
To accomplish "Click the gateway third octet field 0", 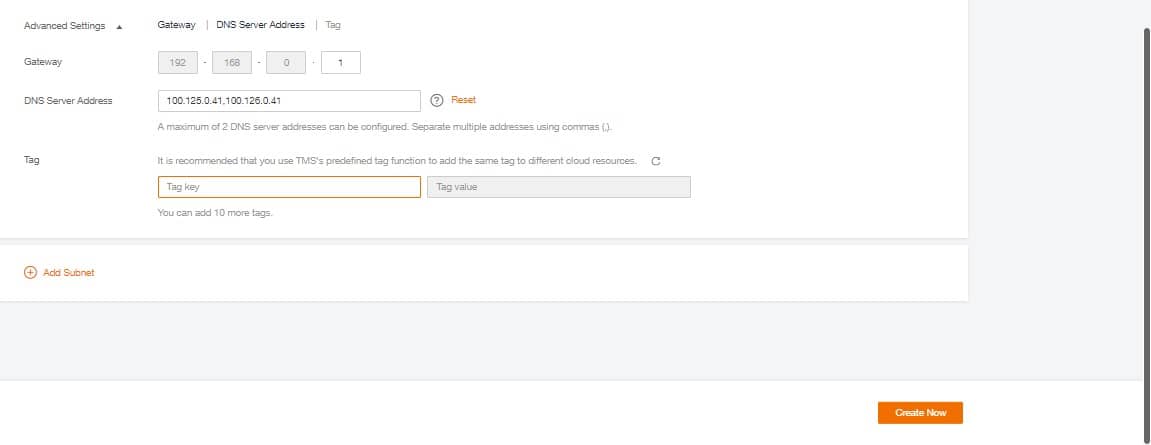I will tap(286, 62).
